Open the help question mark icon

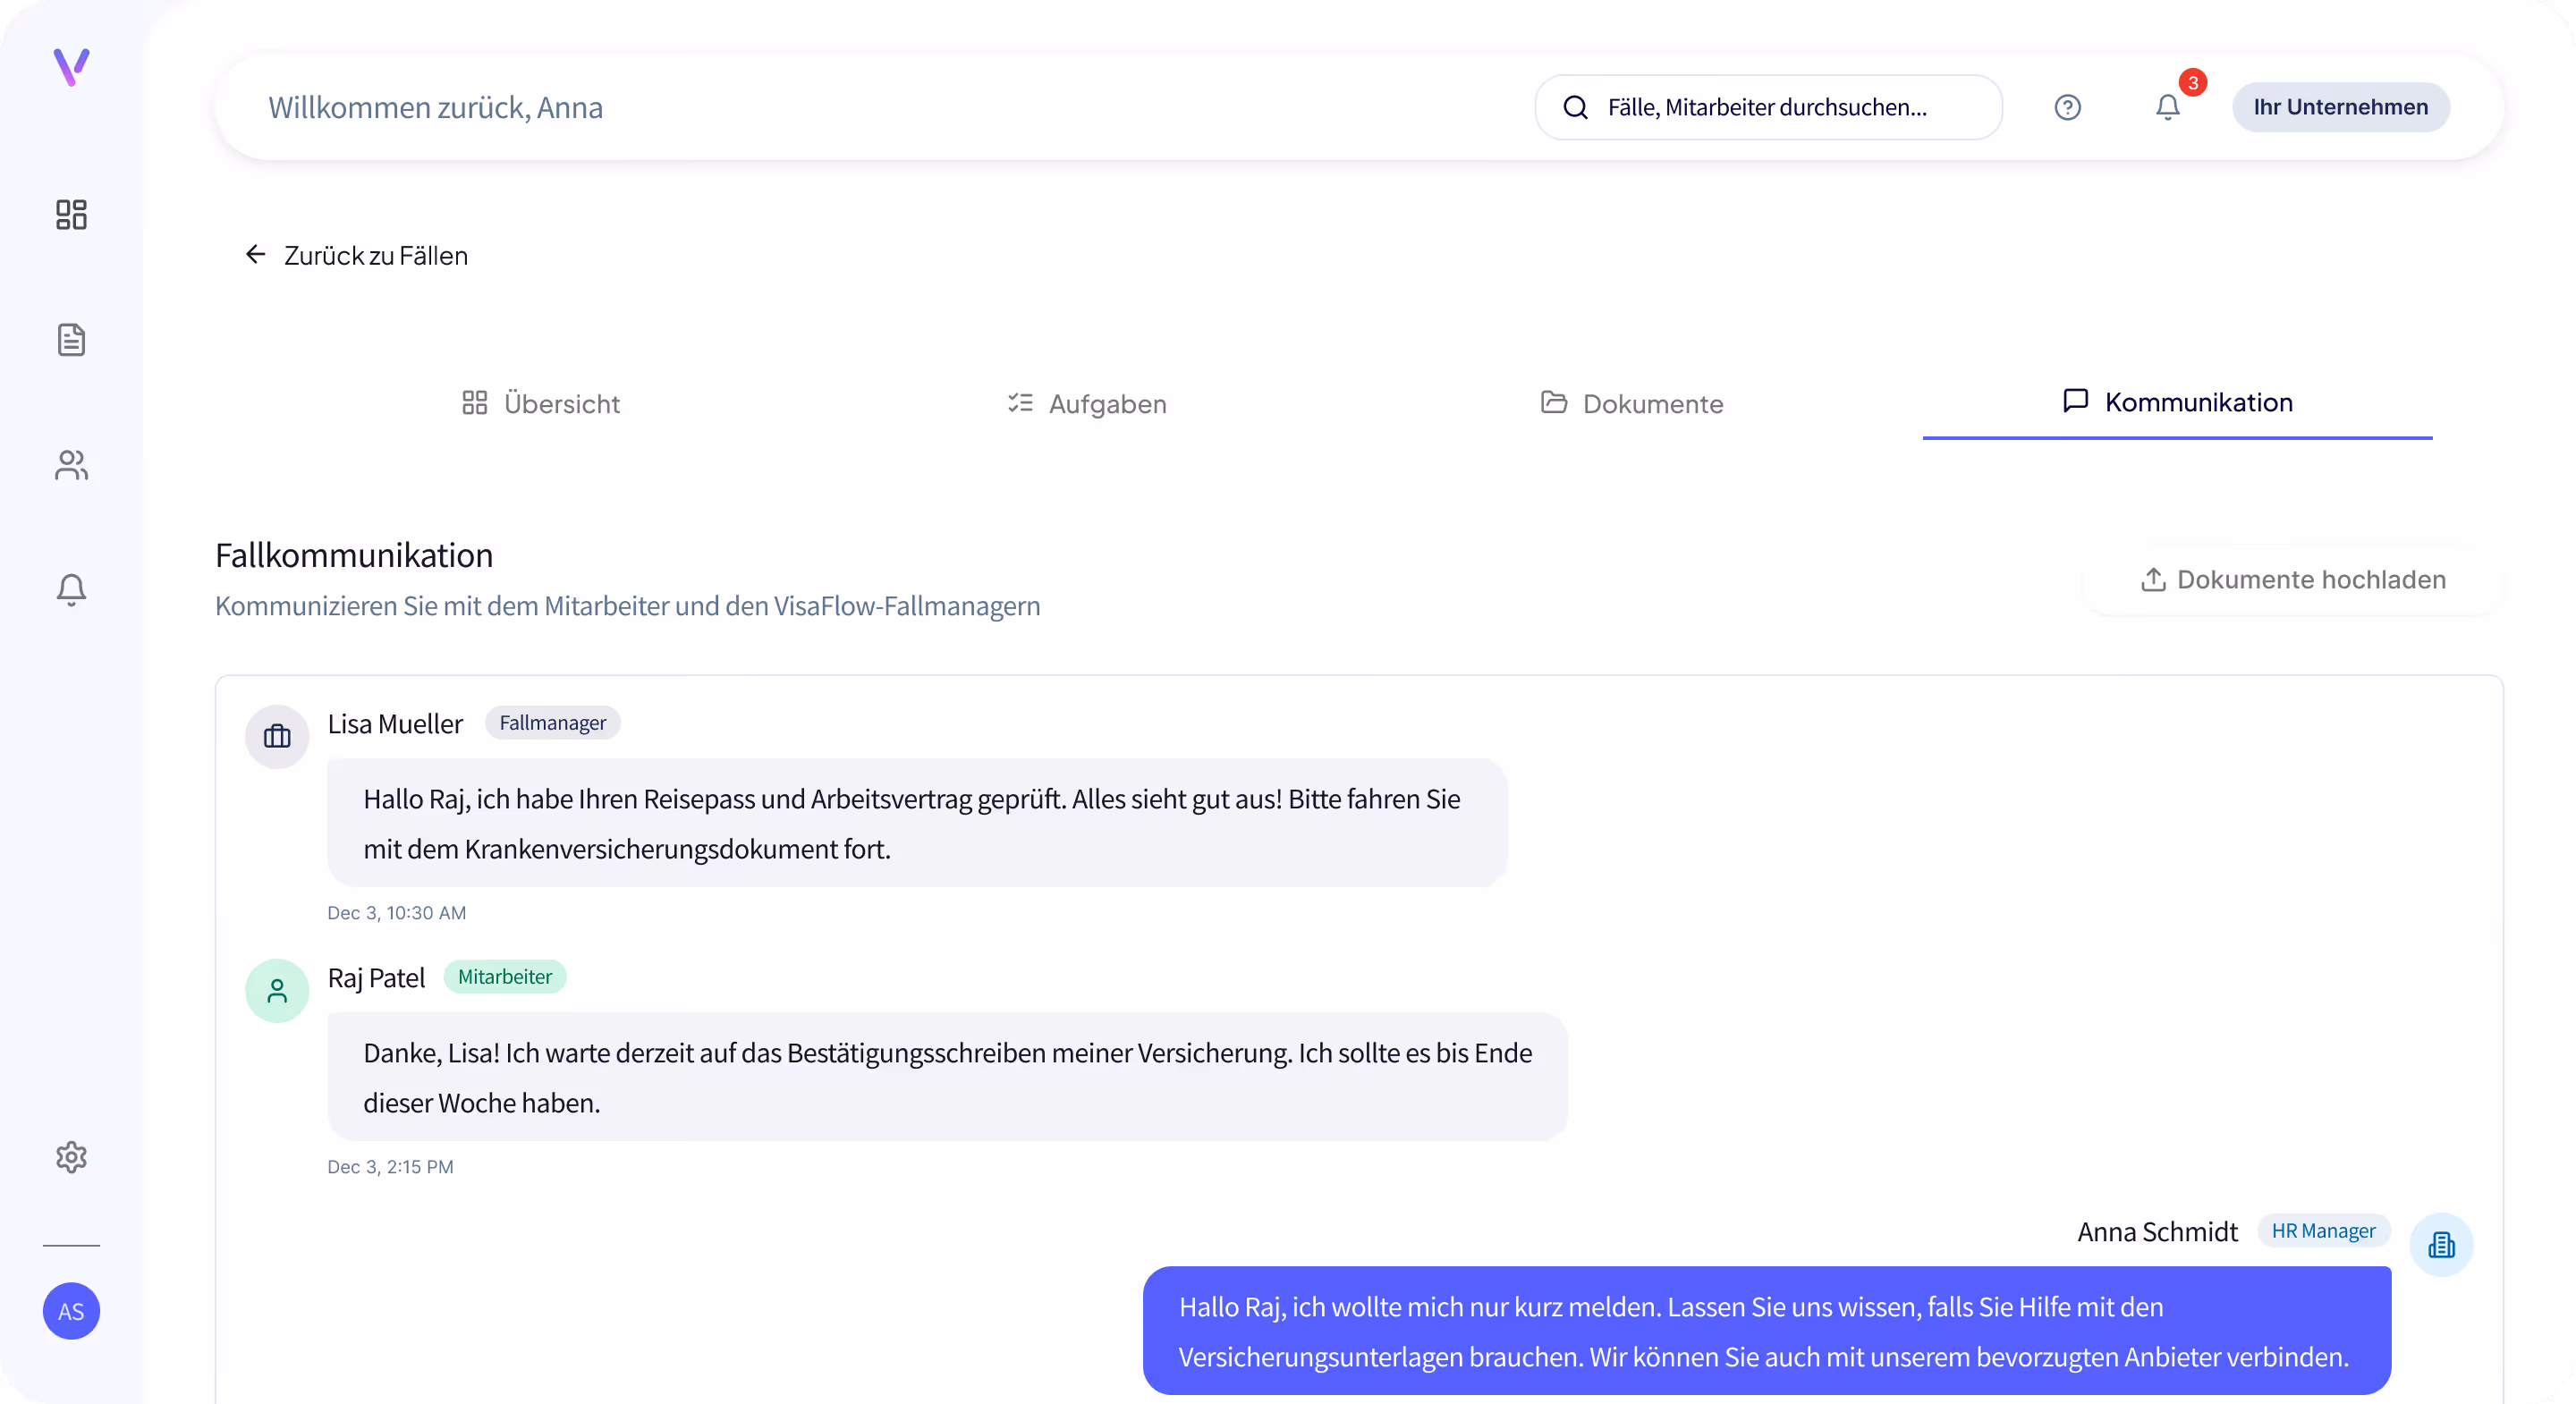click(2067, 107)
